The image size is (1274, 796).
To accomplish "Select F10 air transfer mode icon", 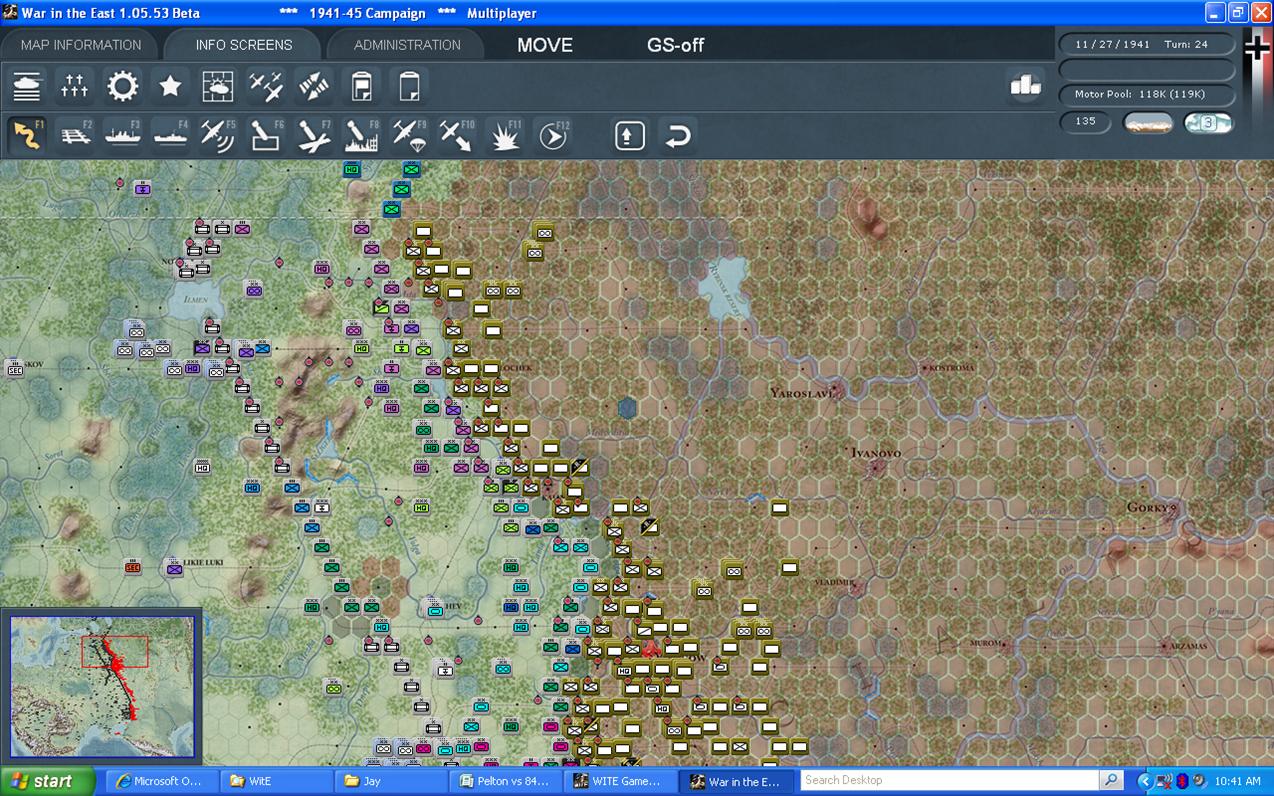I will click(x=457, y=135).
